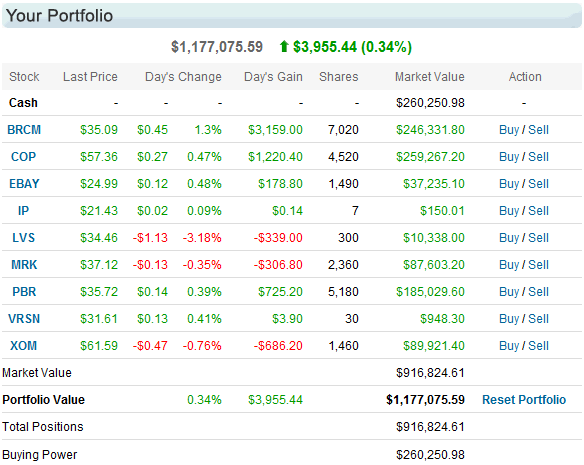Select MRK day's gain -$306.80

(x=278, y=265)
